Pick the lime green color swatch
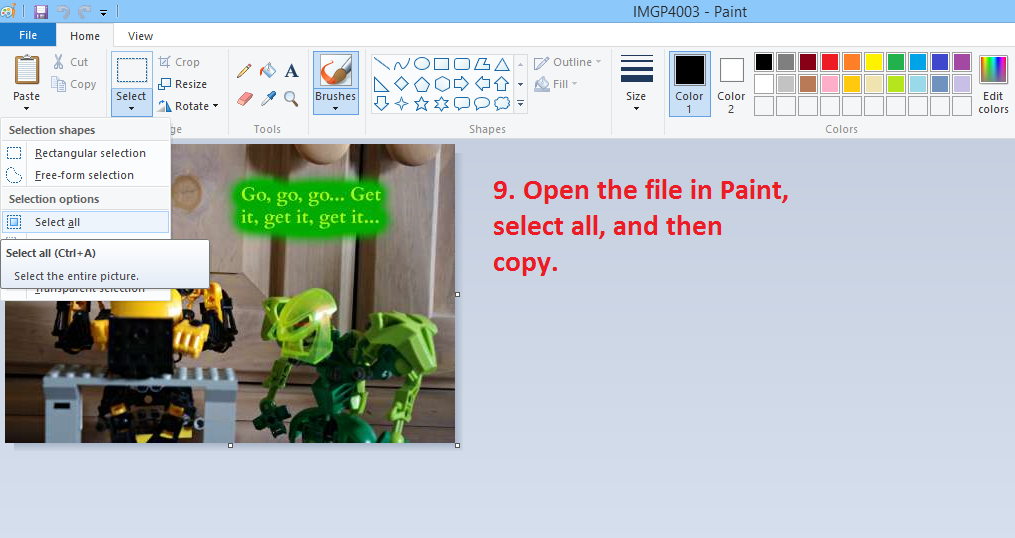 coord(896,84)
